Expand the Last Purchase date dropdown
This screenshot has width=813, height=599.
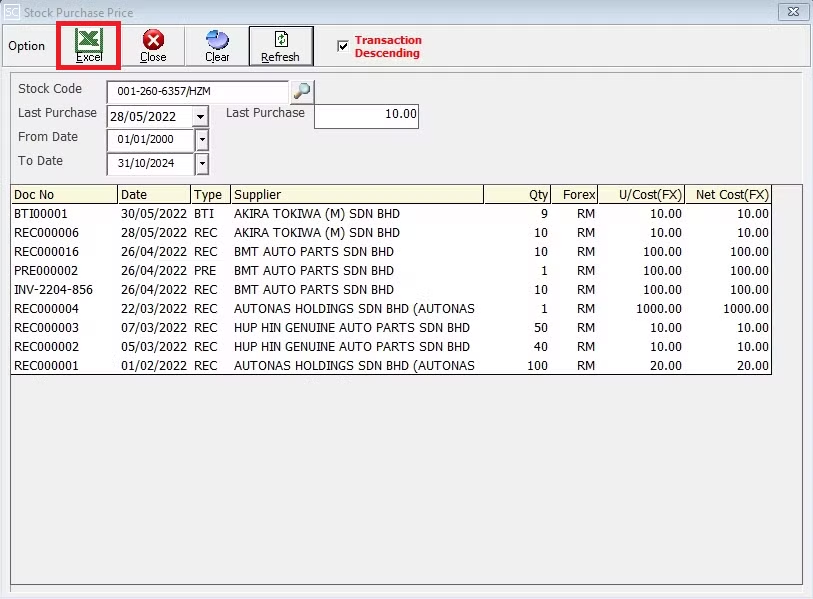(200, 116)
